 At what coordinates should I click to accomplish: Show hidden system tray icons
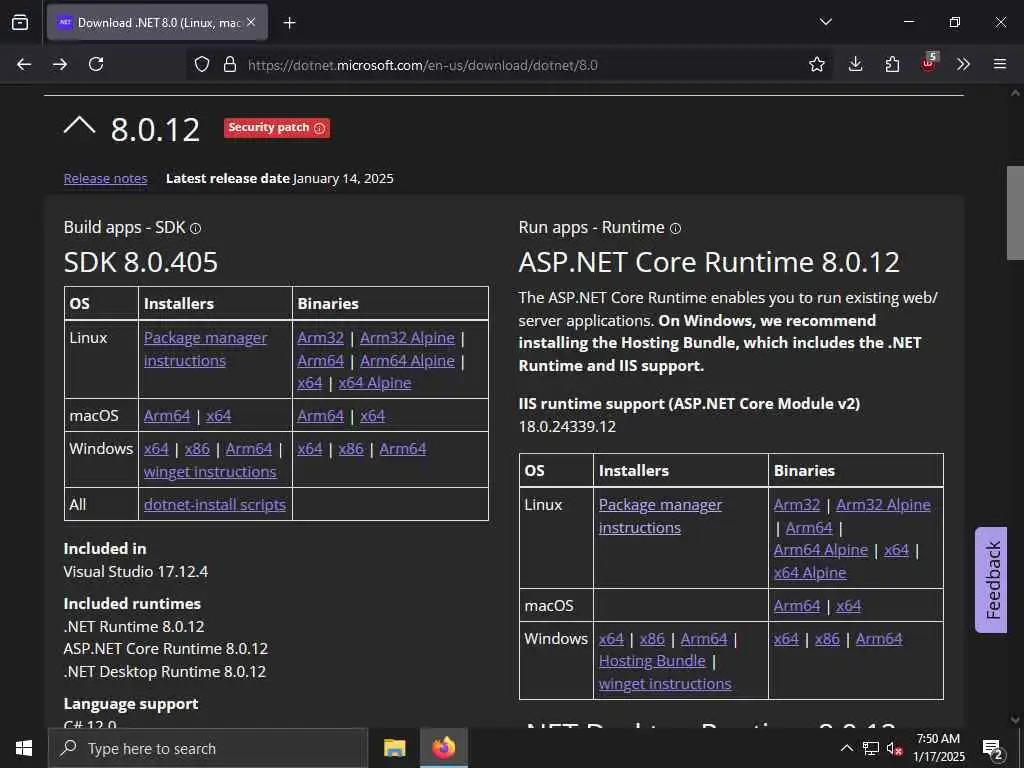pyautogui.click(x=846, y=748)
